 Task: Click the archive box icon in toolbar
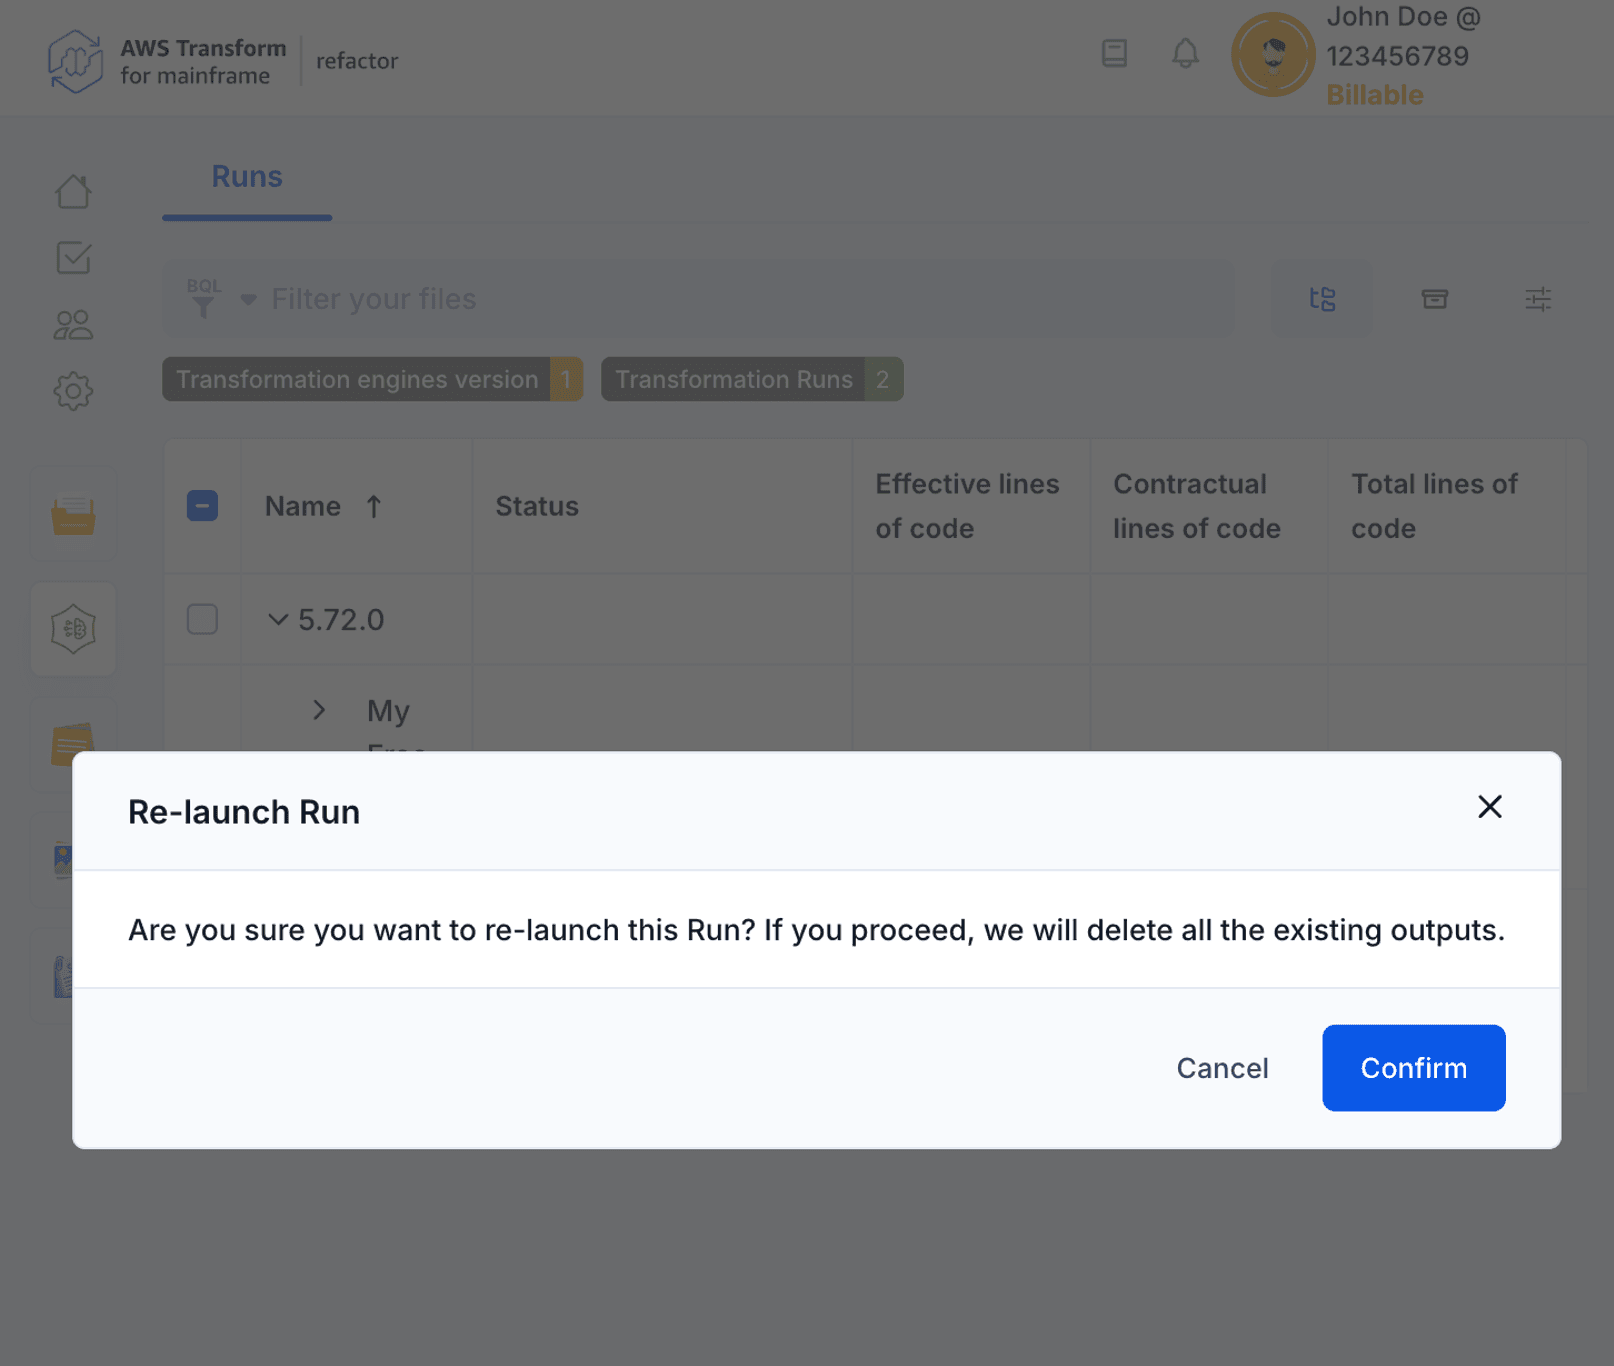point(1434,299)
